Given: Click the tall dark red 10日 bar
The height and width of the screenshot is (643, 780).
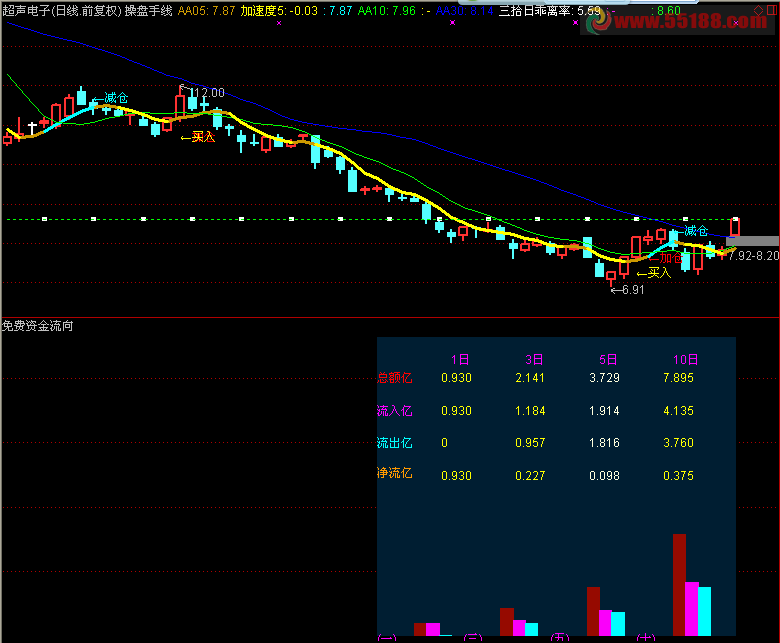Looking at the screenshot, I should click(x=680, y=585).
